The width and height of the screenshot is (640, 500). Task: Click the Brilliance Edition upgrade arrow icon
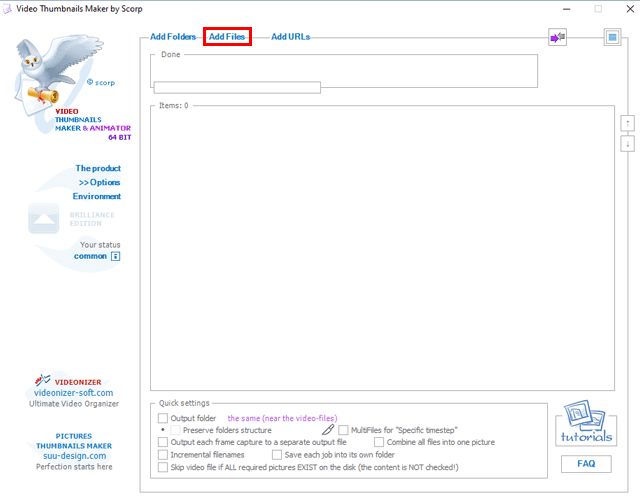pyautogui.click(x=44, y=219)
